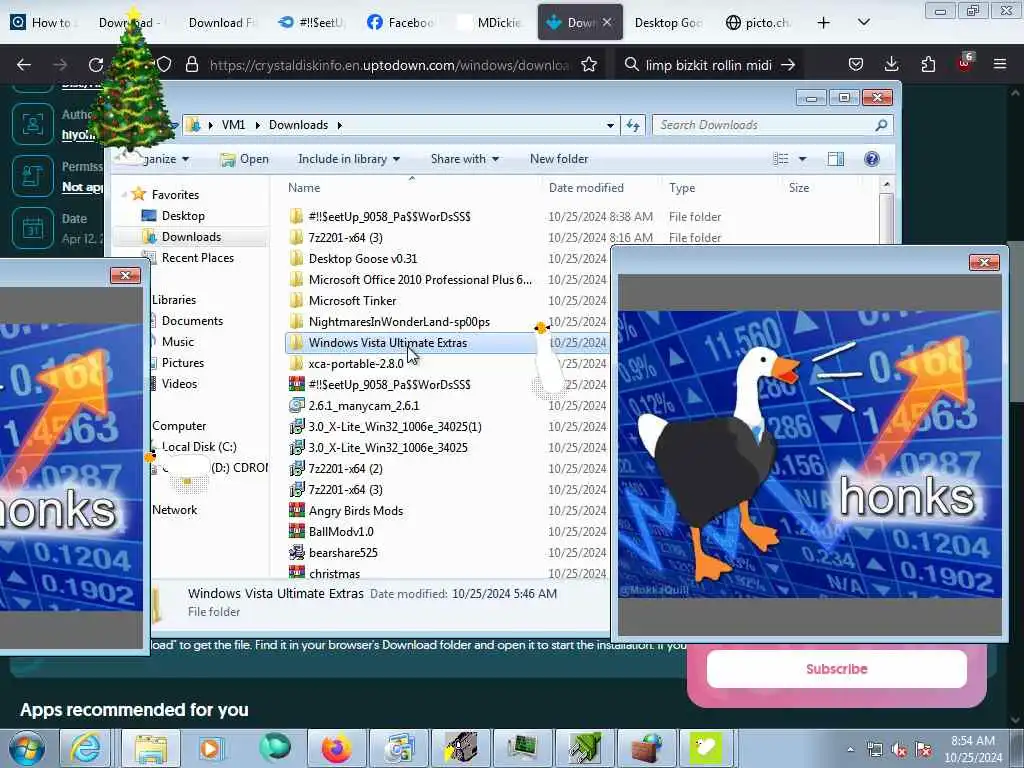Switch to MDickie tab

(489, 23)
